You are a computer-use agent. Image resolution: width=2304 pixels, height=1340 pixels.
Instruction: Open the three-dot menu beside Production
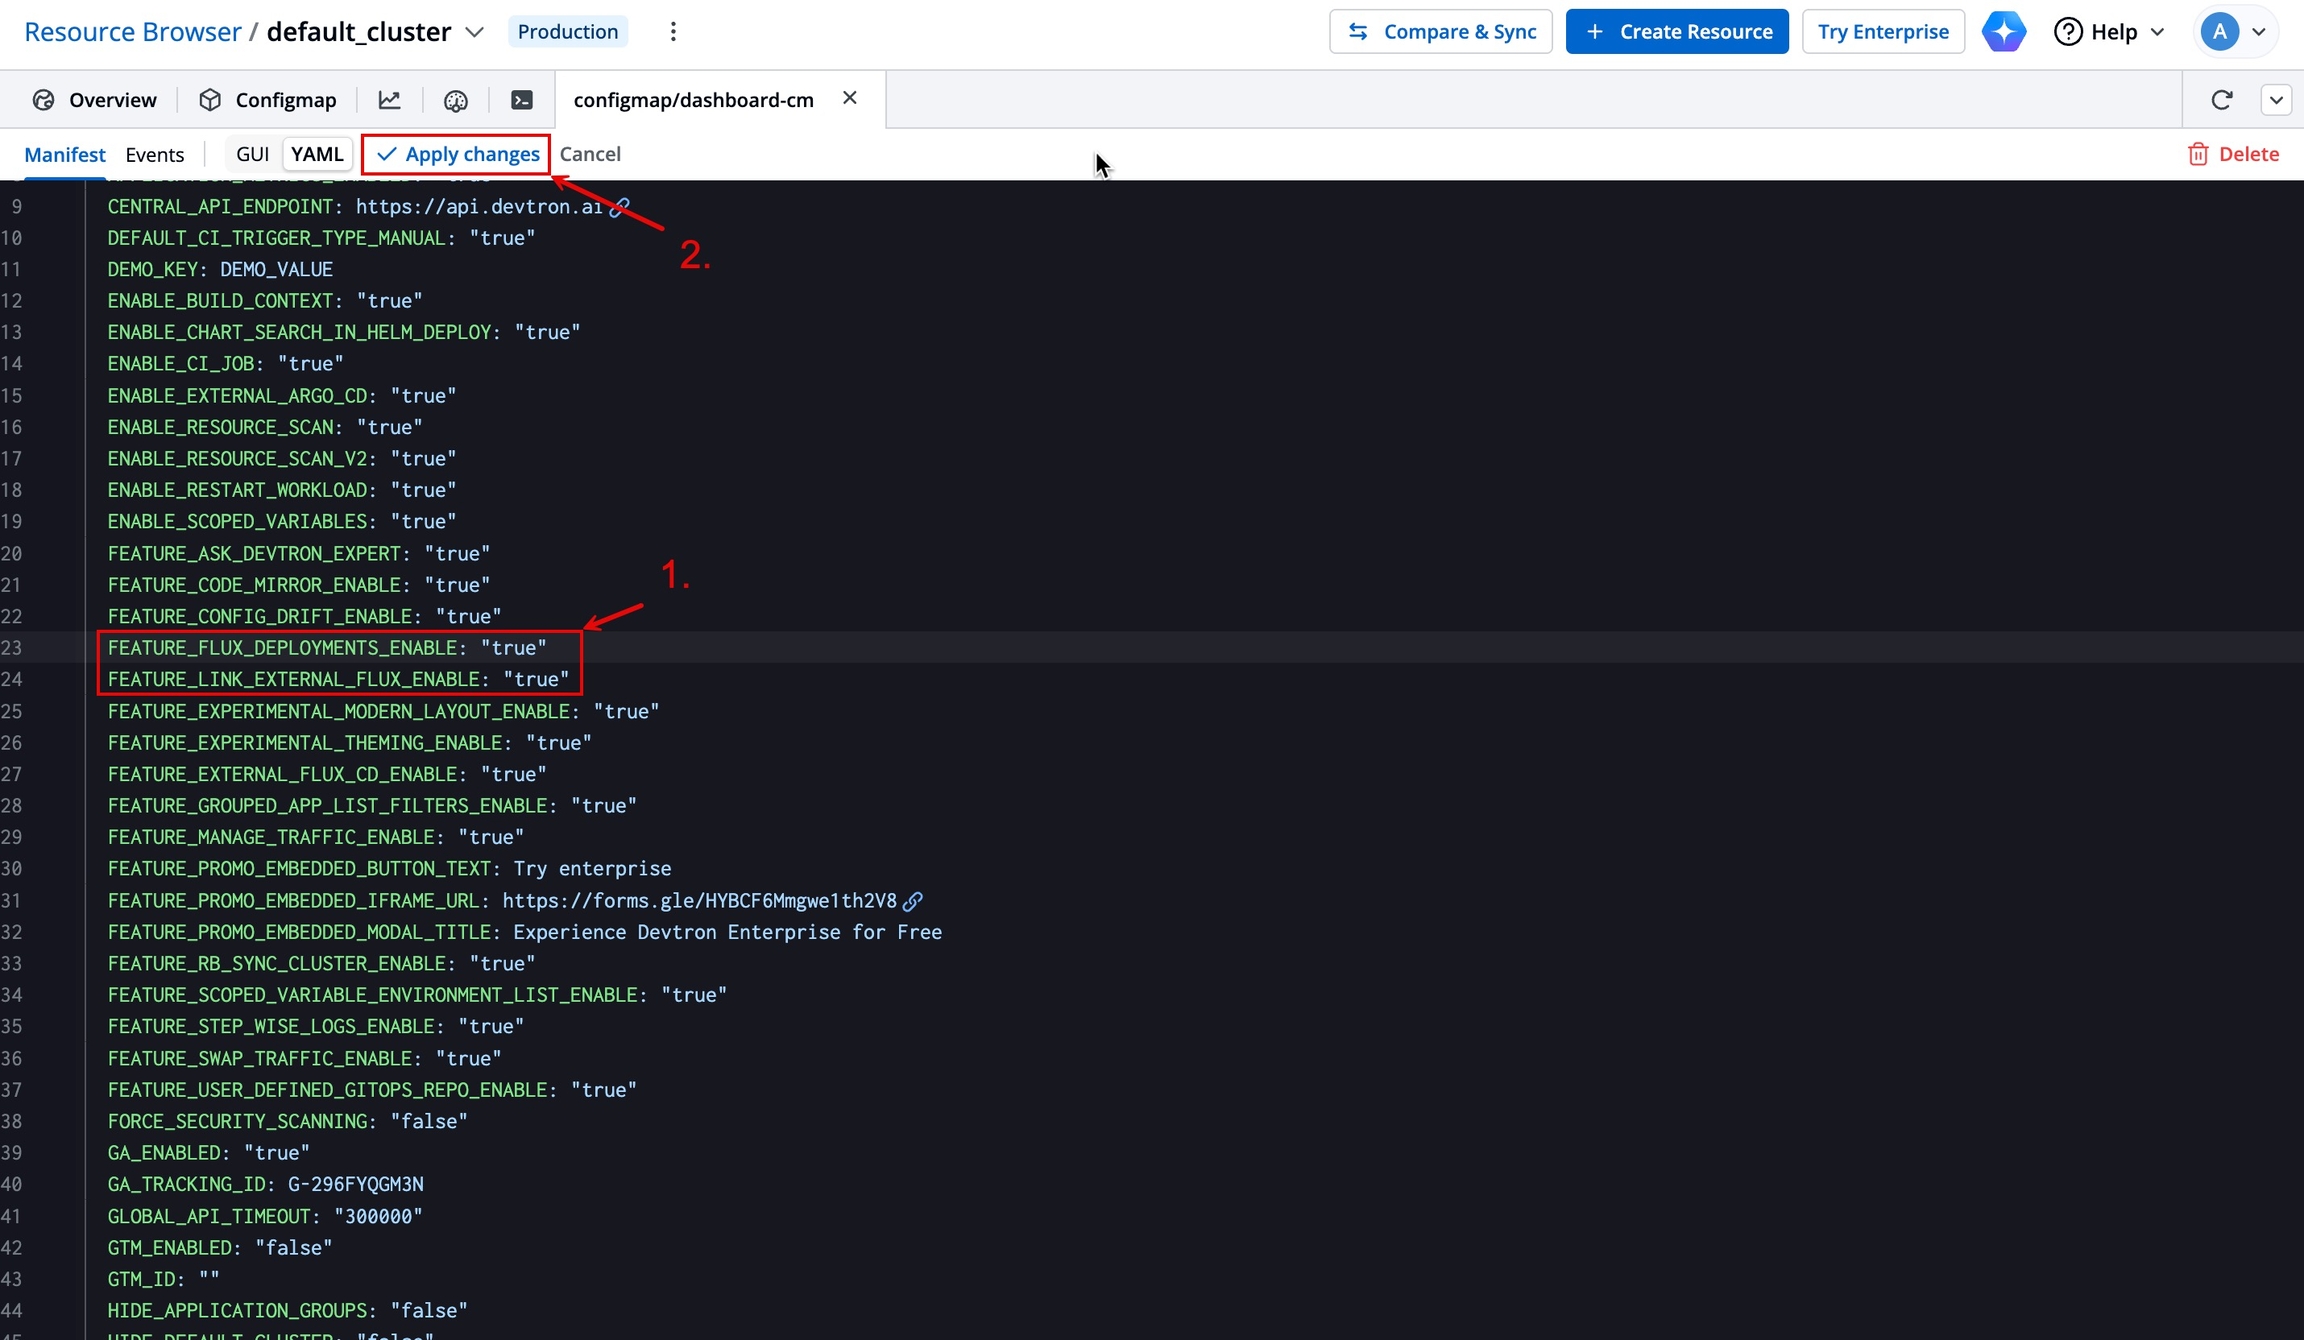[673, 32]
